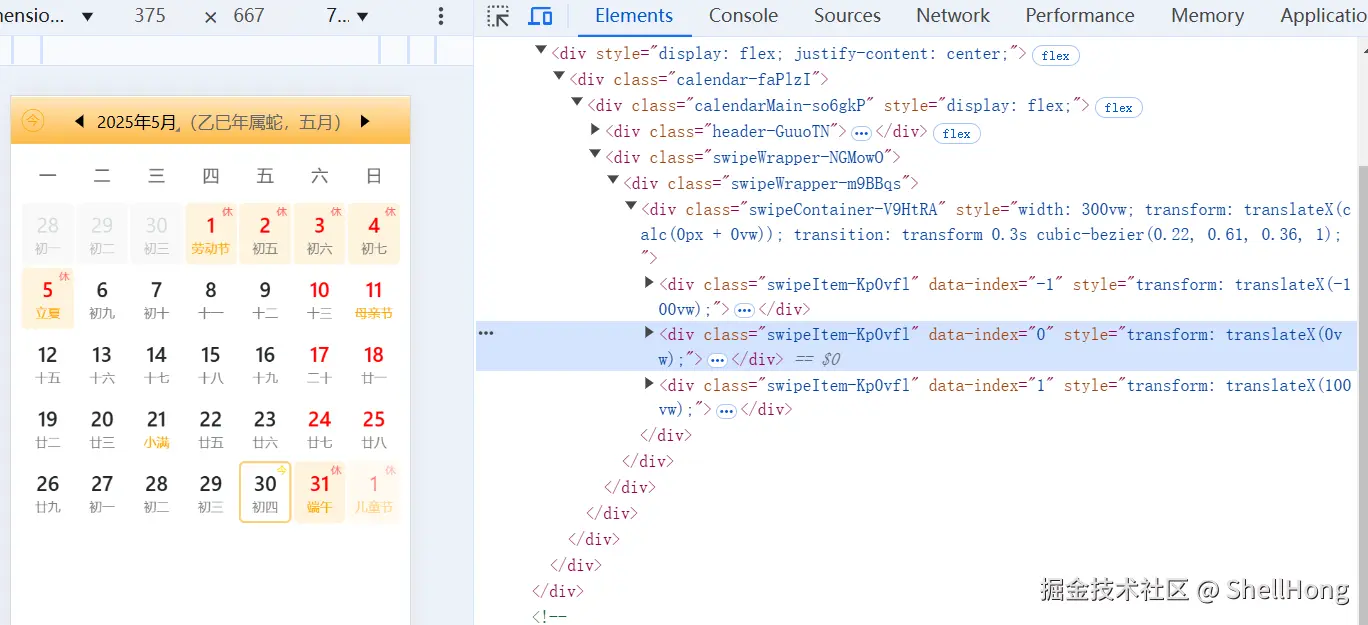Click flex badge beside header-GuuoTN
1368x625 pixels.
957,133
